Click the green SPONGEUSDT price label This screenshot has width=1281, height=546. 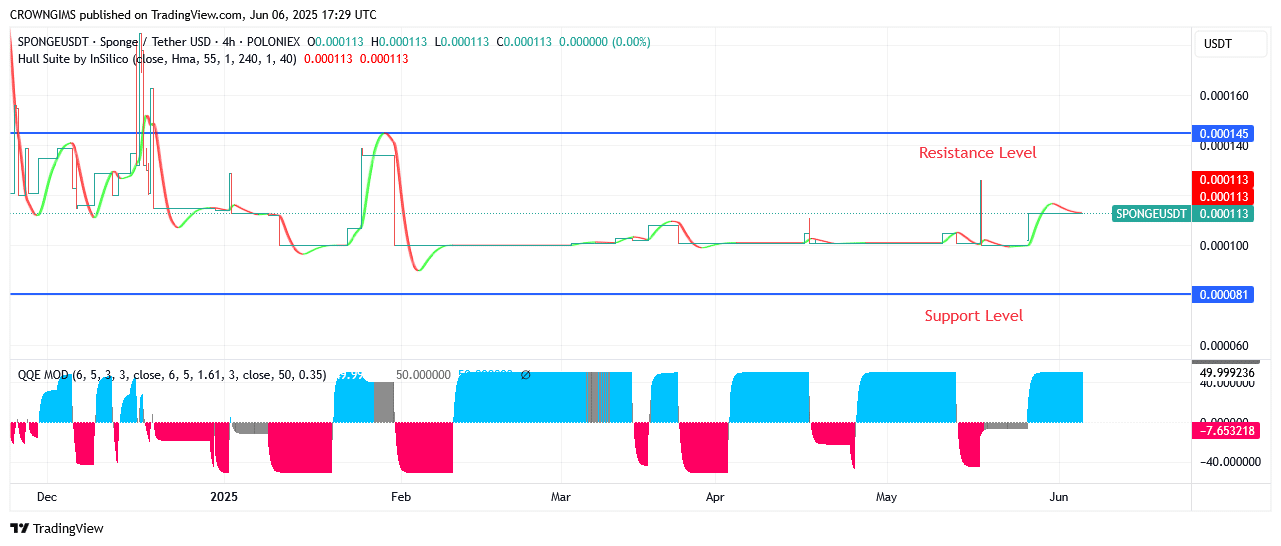(1151, 213)
